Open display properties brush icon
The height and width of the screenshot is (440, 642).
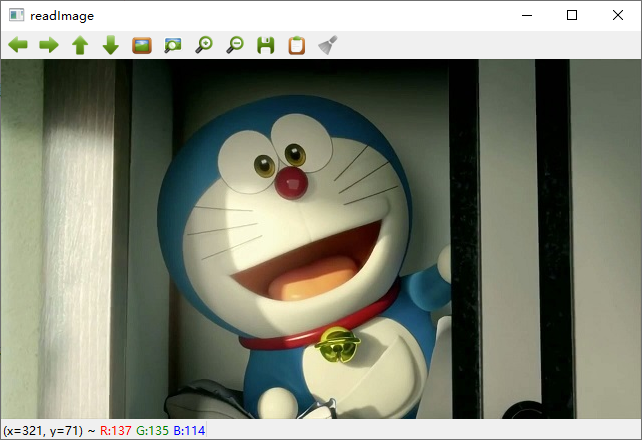[328, 45]
